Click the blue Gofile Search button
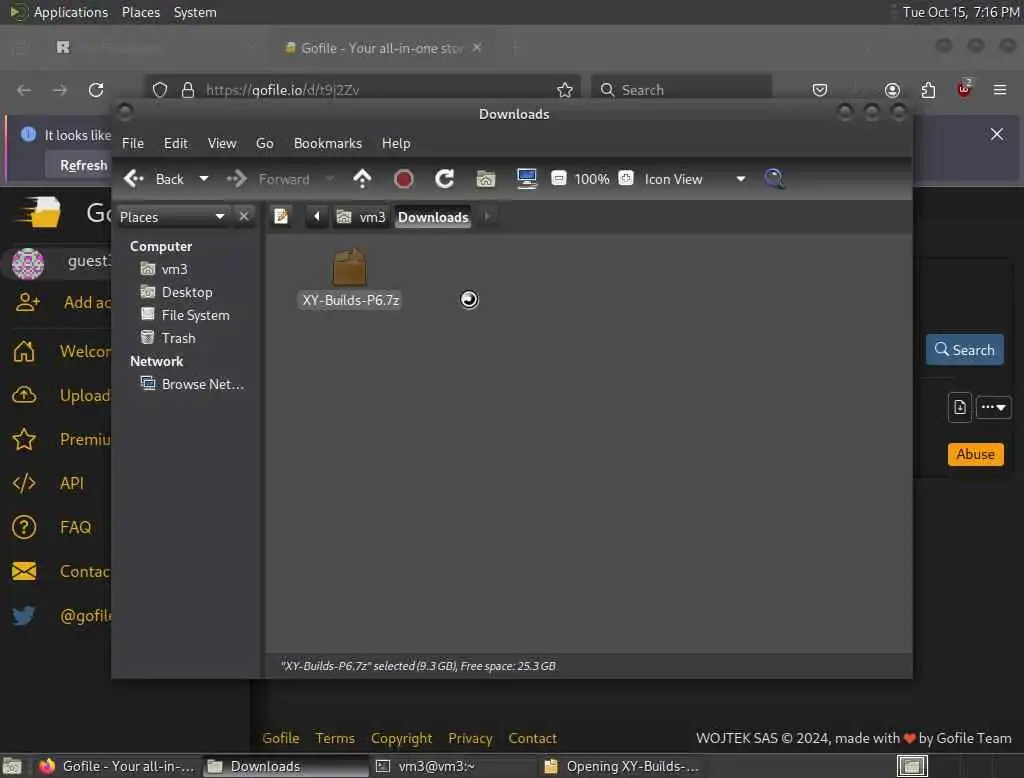 (965, 349)
